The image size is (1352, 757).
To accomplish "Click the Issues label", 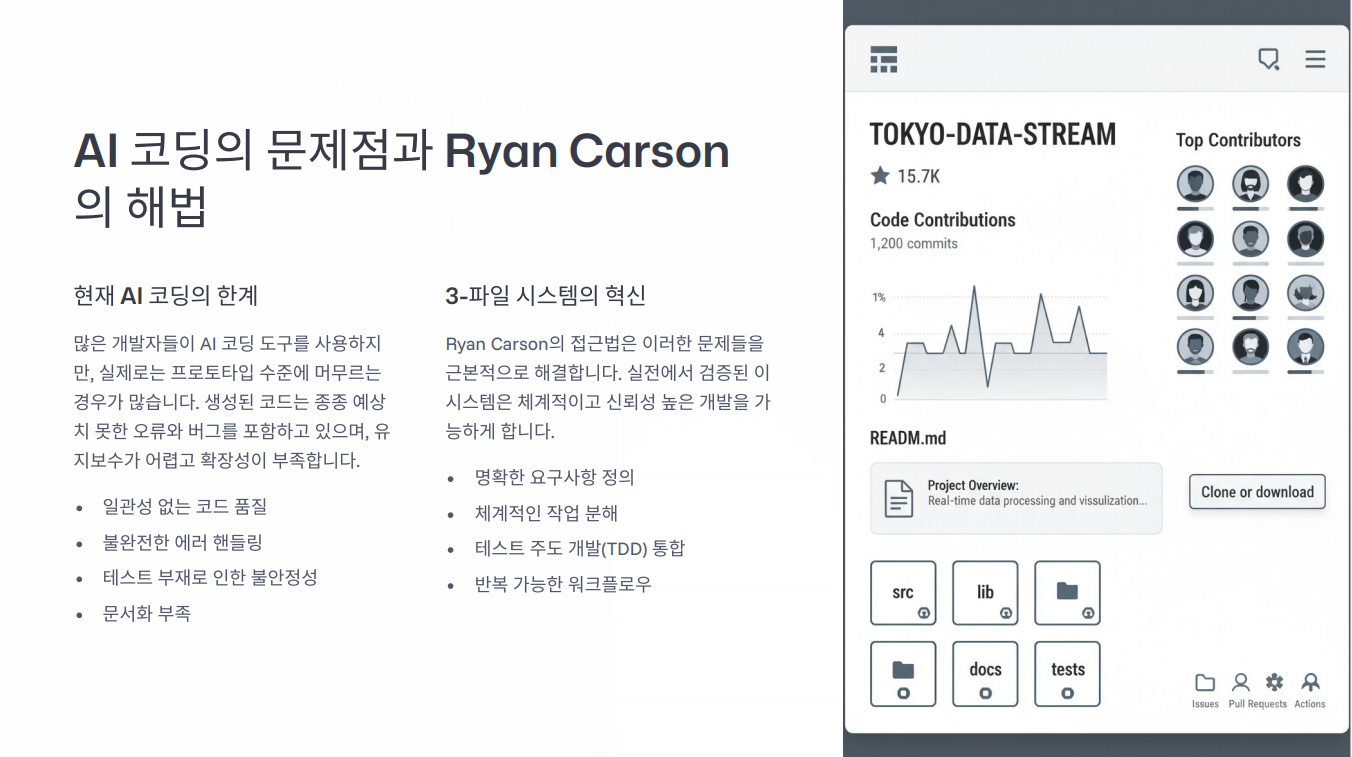I will 1205,704.
